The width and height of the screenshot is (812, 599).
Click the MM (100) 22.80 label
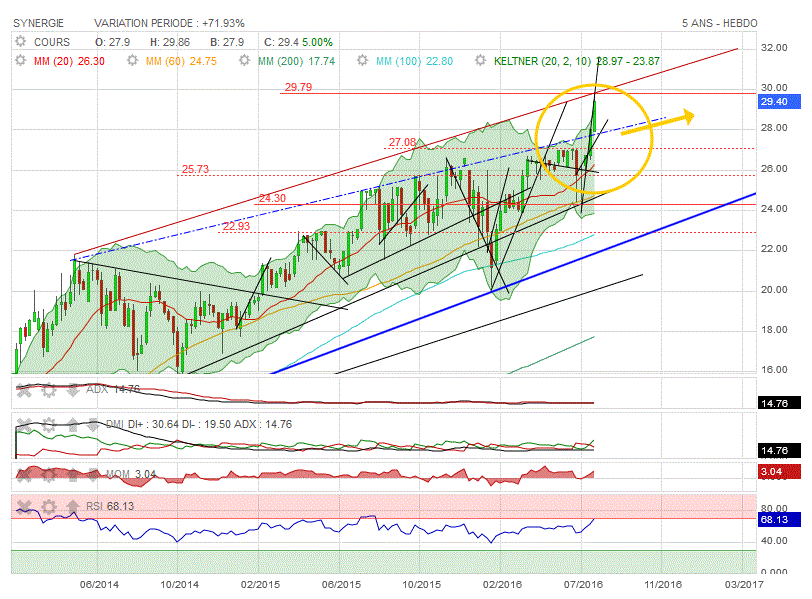[414, 61]
